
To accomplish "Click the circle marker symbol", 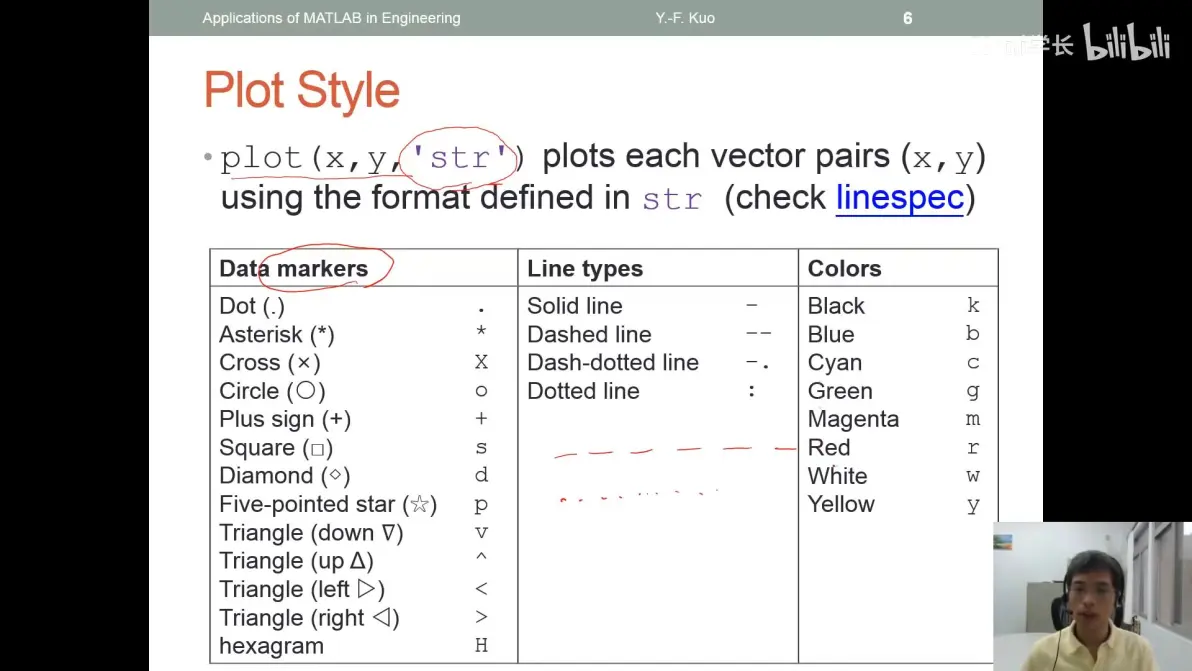I will [306, 391].
